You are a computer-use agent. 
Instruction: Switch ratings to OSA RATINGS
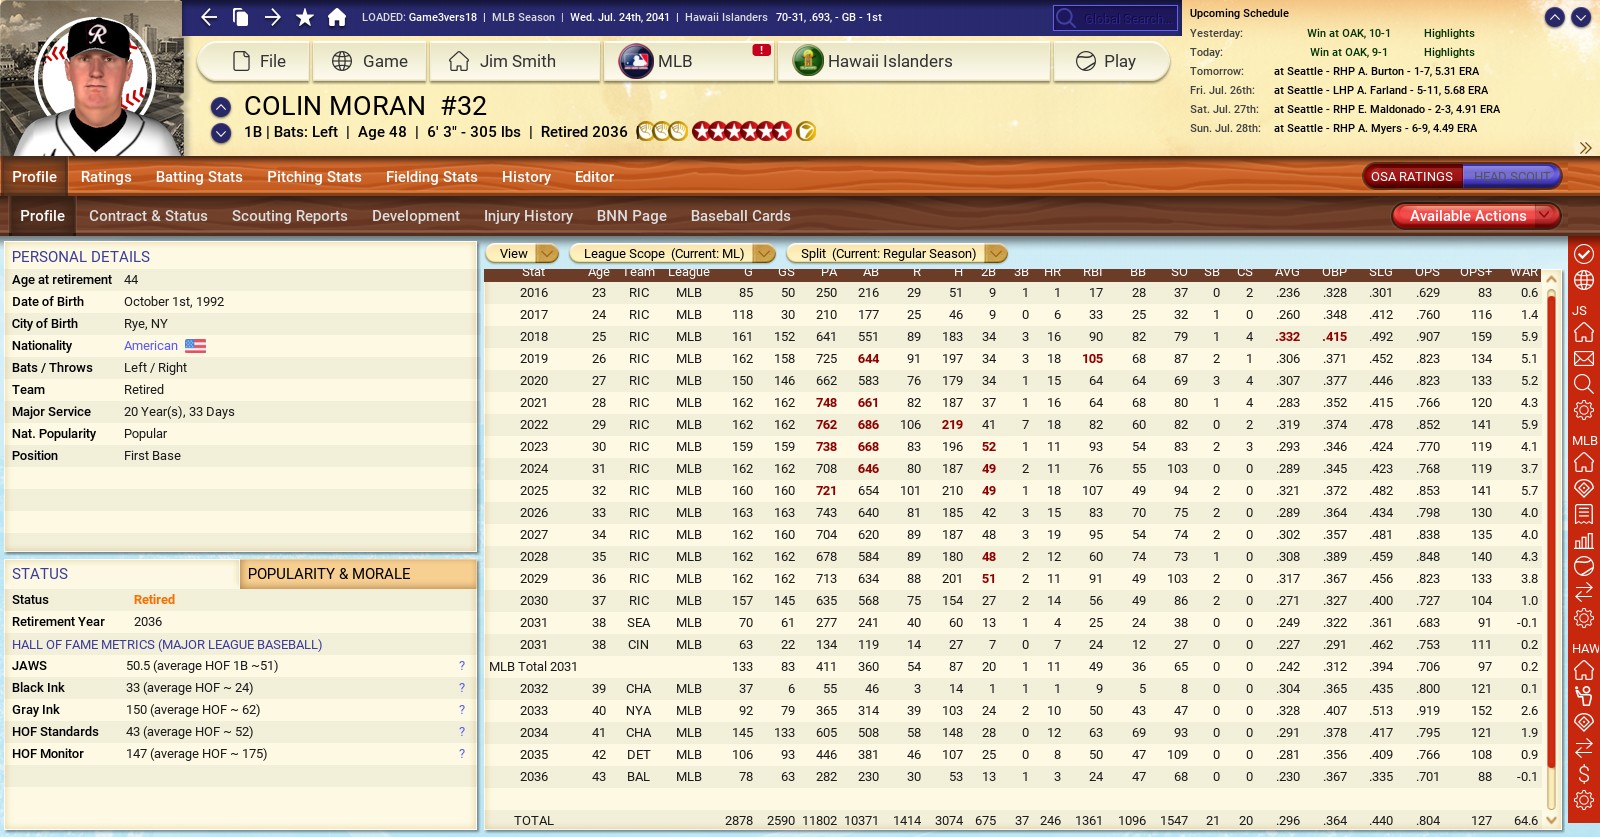[x=1411, y=176]
